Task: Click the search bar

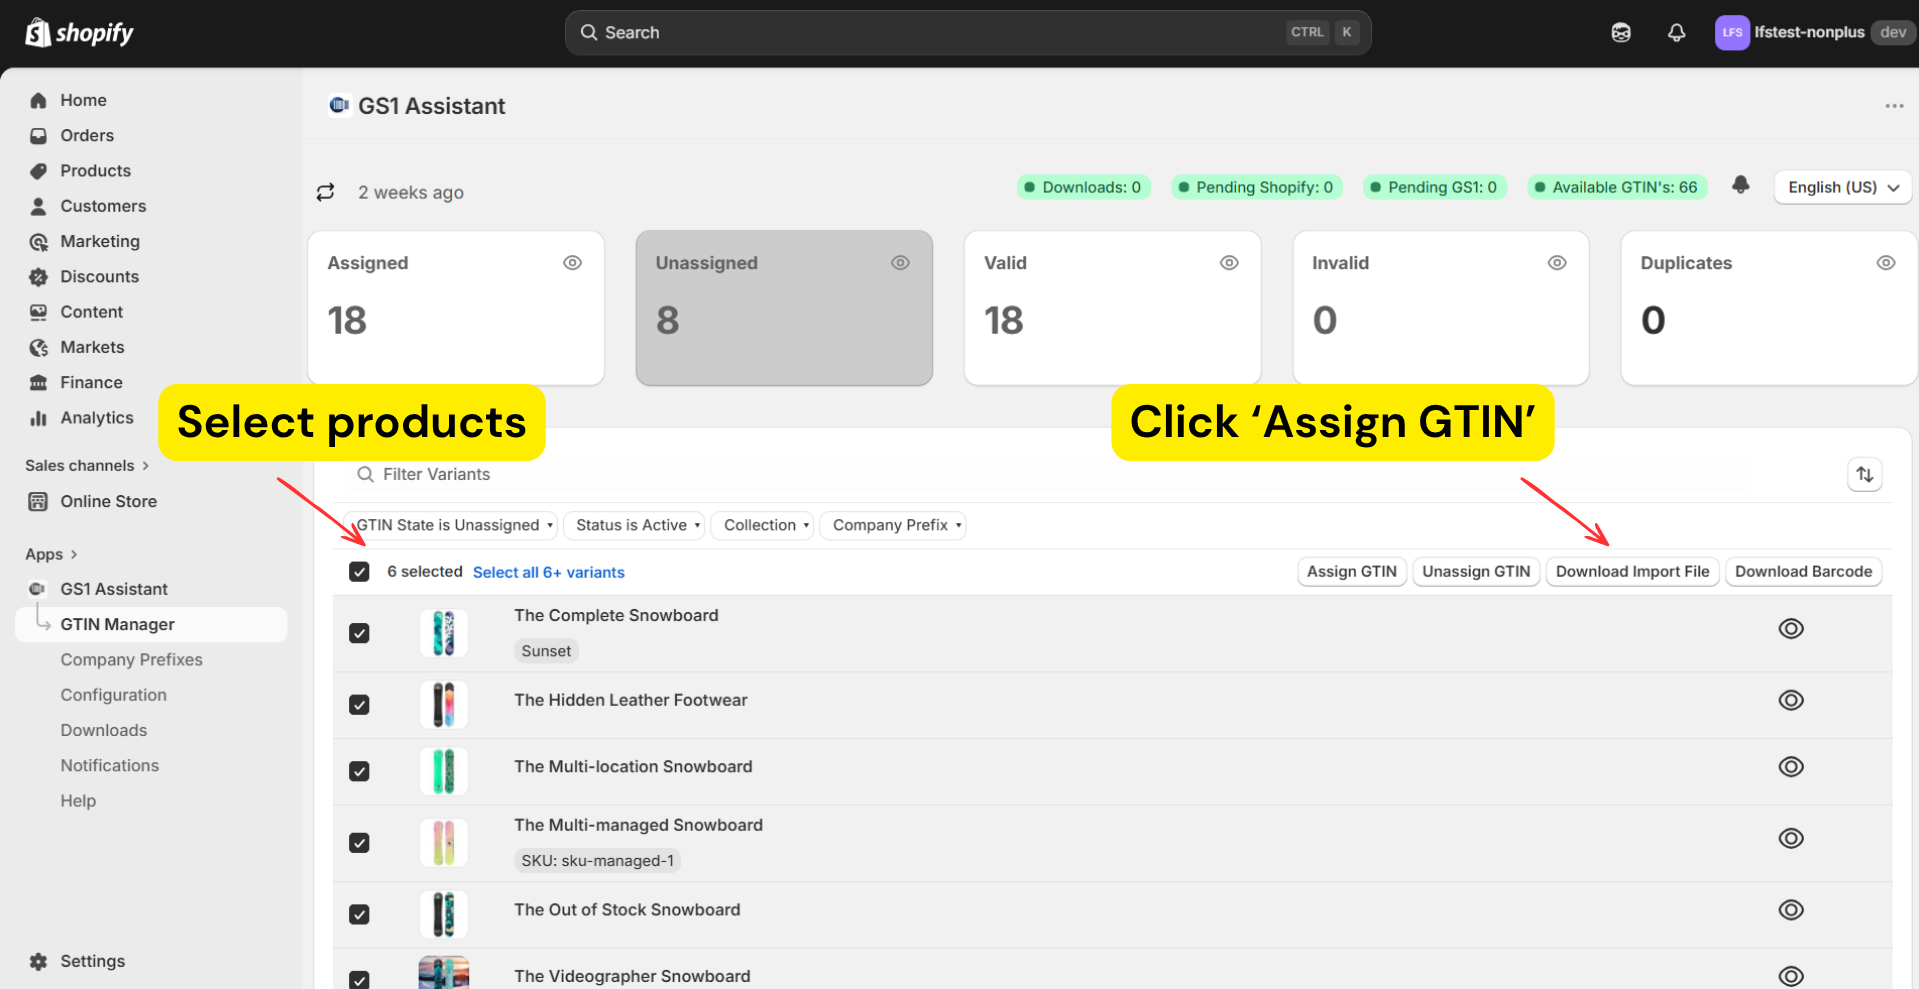Action: [968, 32]
